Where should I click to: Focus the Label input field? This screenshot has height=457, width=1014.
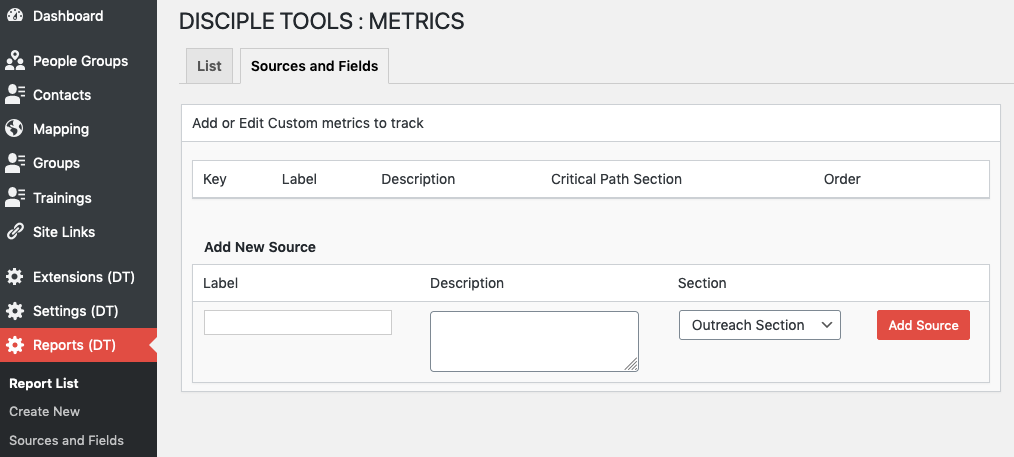297,323
